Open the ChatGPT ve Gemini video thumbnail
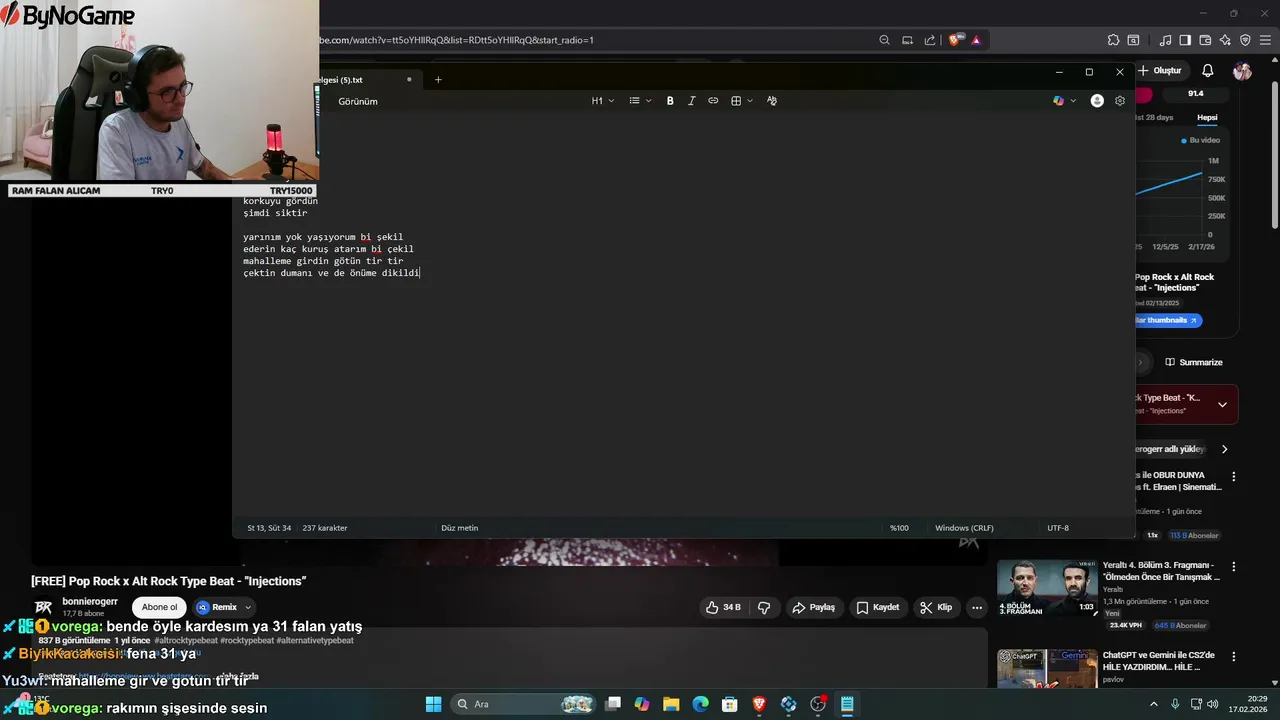Image resolution: width=1280 pixels, height=720 pixels. (1047, 669)
